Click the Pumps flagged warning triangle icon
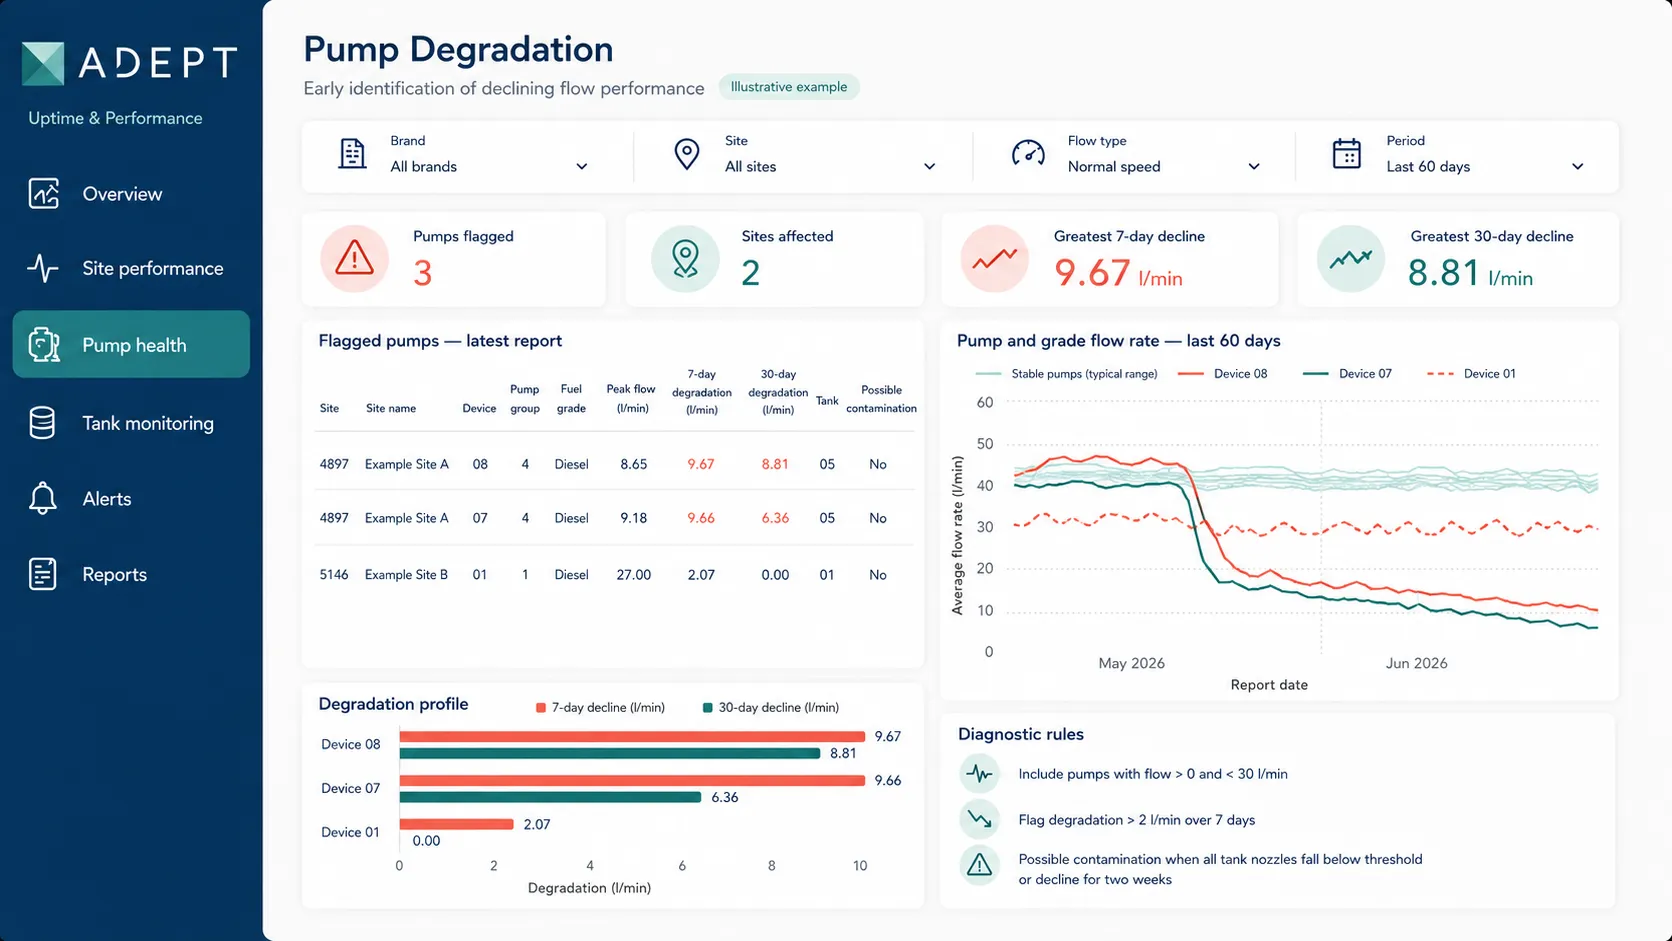 tap(354, 258)
